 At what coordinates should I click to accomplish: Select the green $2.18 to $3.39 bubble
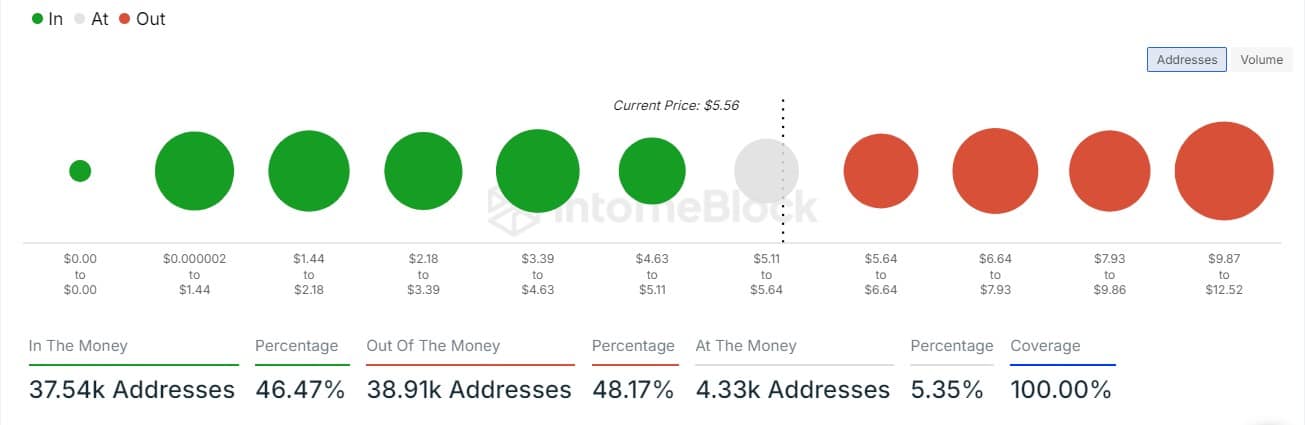tap(423, 171)
